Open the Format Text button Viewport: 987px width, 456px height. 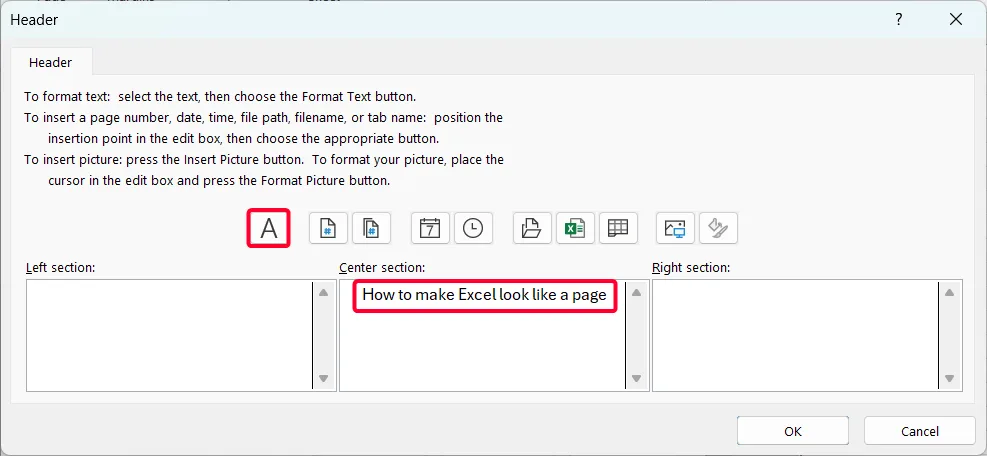(269, 228)
